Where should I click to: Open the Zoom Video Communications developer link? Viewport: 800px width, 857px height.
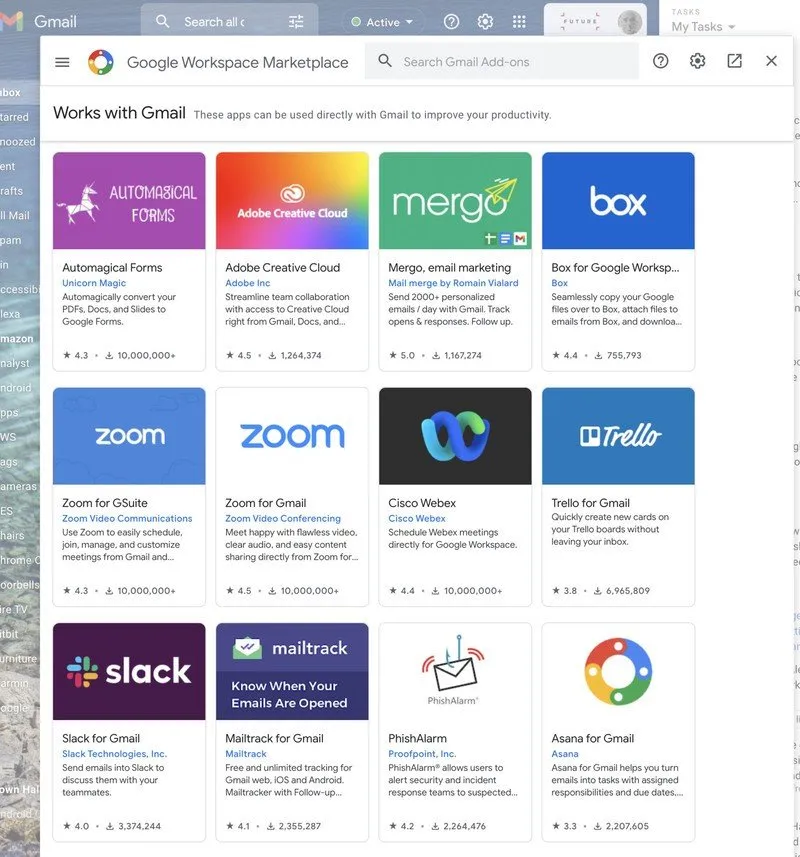point(127,518)
